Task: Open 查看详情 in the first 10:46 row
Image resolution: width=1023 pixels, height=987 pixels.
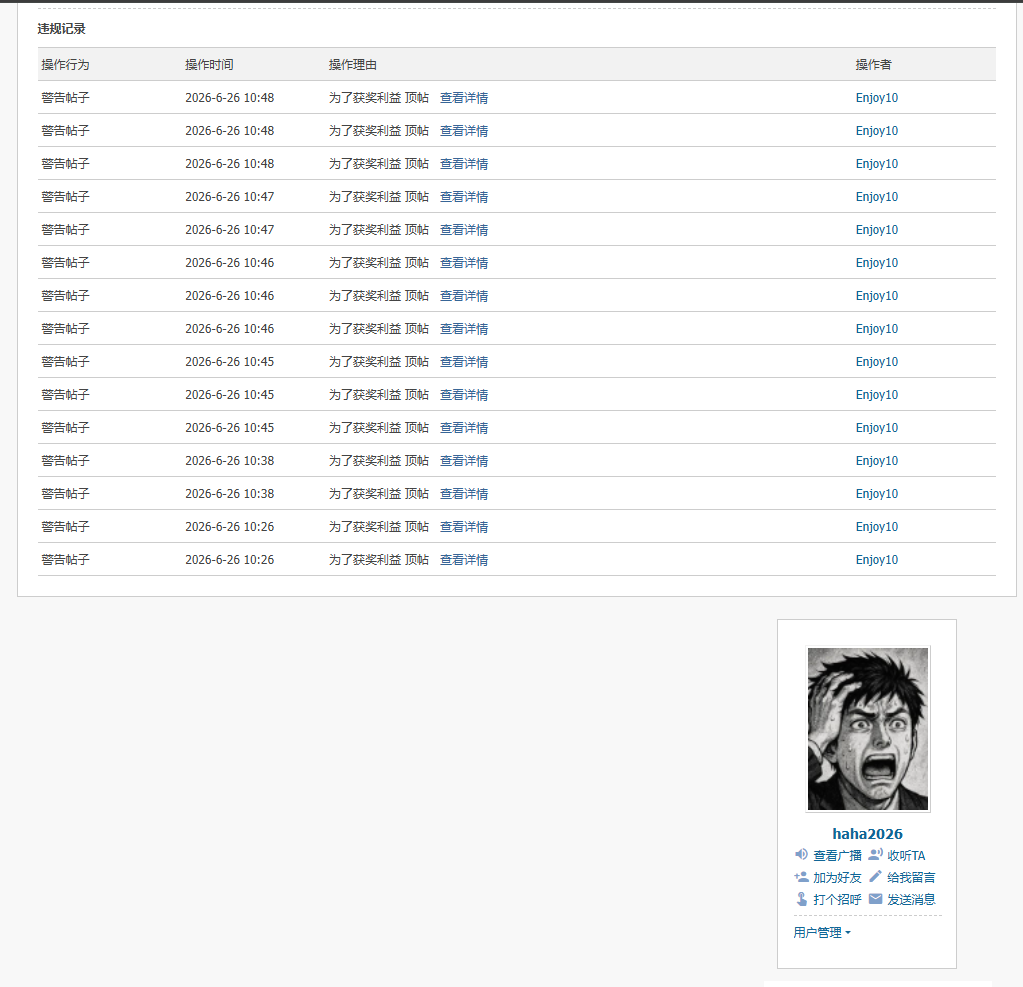Action: (464, 263)
